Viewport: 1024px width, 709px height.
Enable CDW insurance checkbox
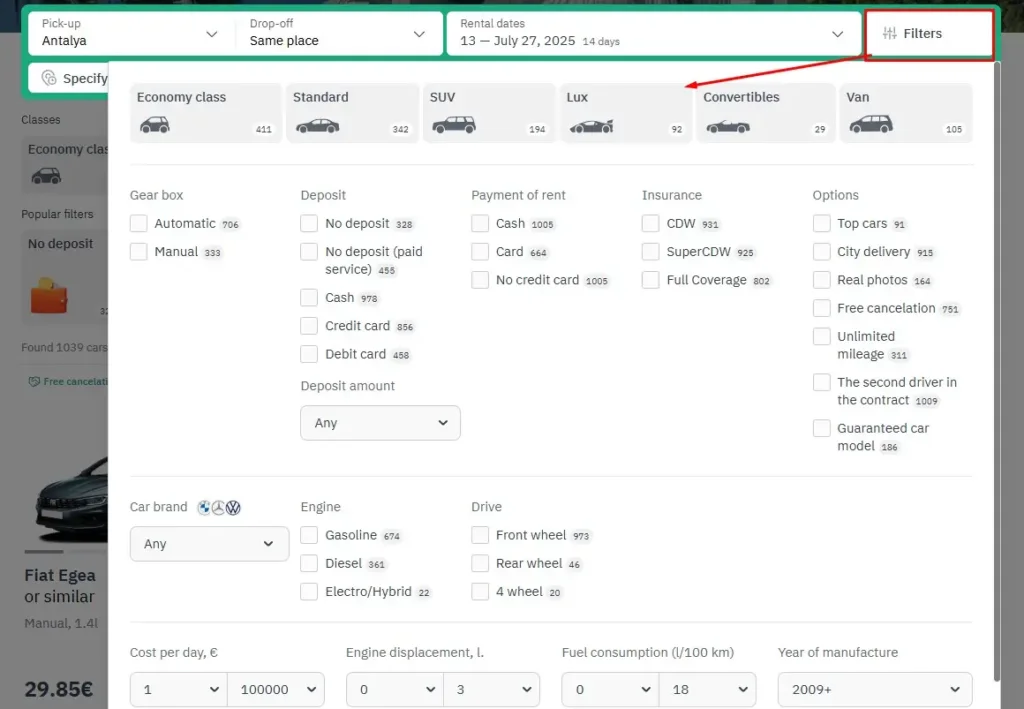(650, 223)
